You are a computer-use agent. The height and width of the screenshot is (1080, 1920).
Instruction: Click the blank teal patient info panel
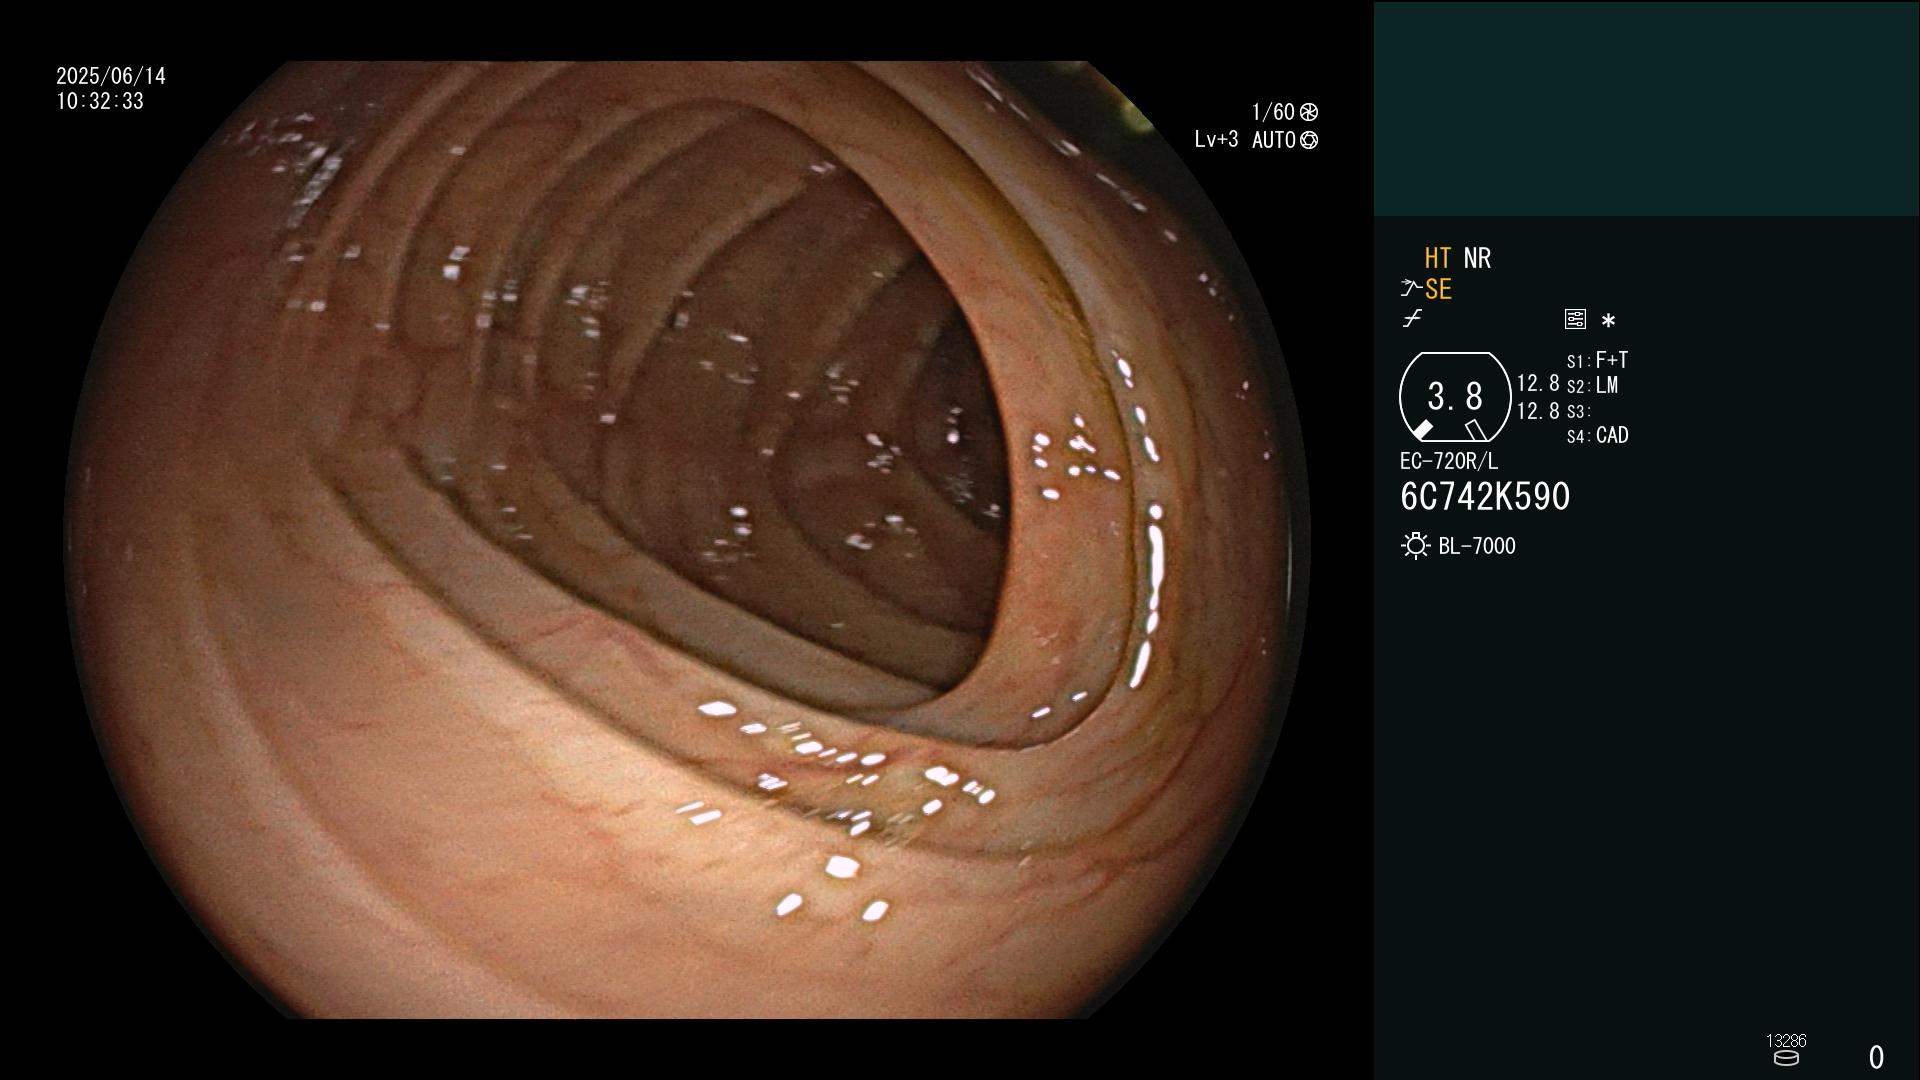(x=1646, y=108)
